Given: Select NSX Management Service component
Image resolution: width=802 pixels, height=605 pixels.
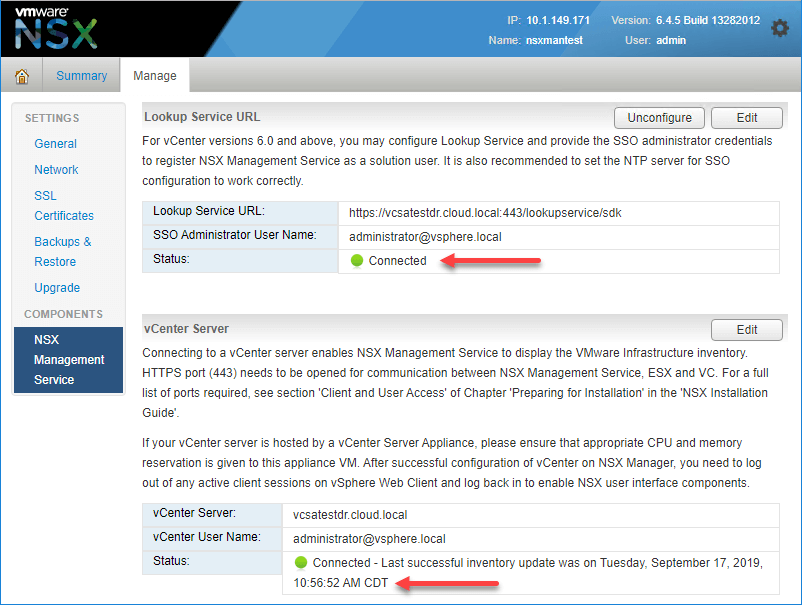Looking at the screenshot, I should click(69, 360).
